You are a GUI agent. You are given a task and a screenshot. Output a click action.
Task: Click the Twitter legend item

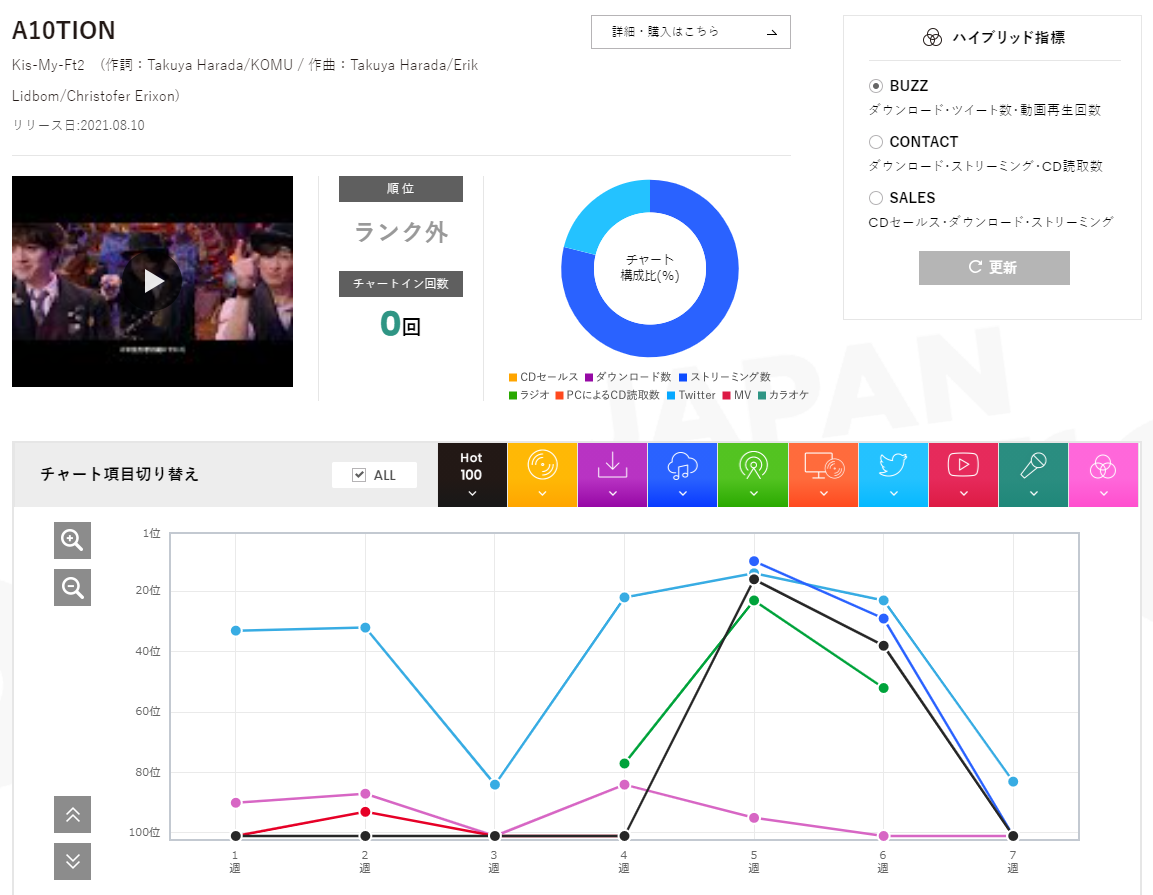691,396
